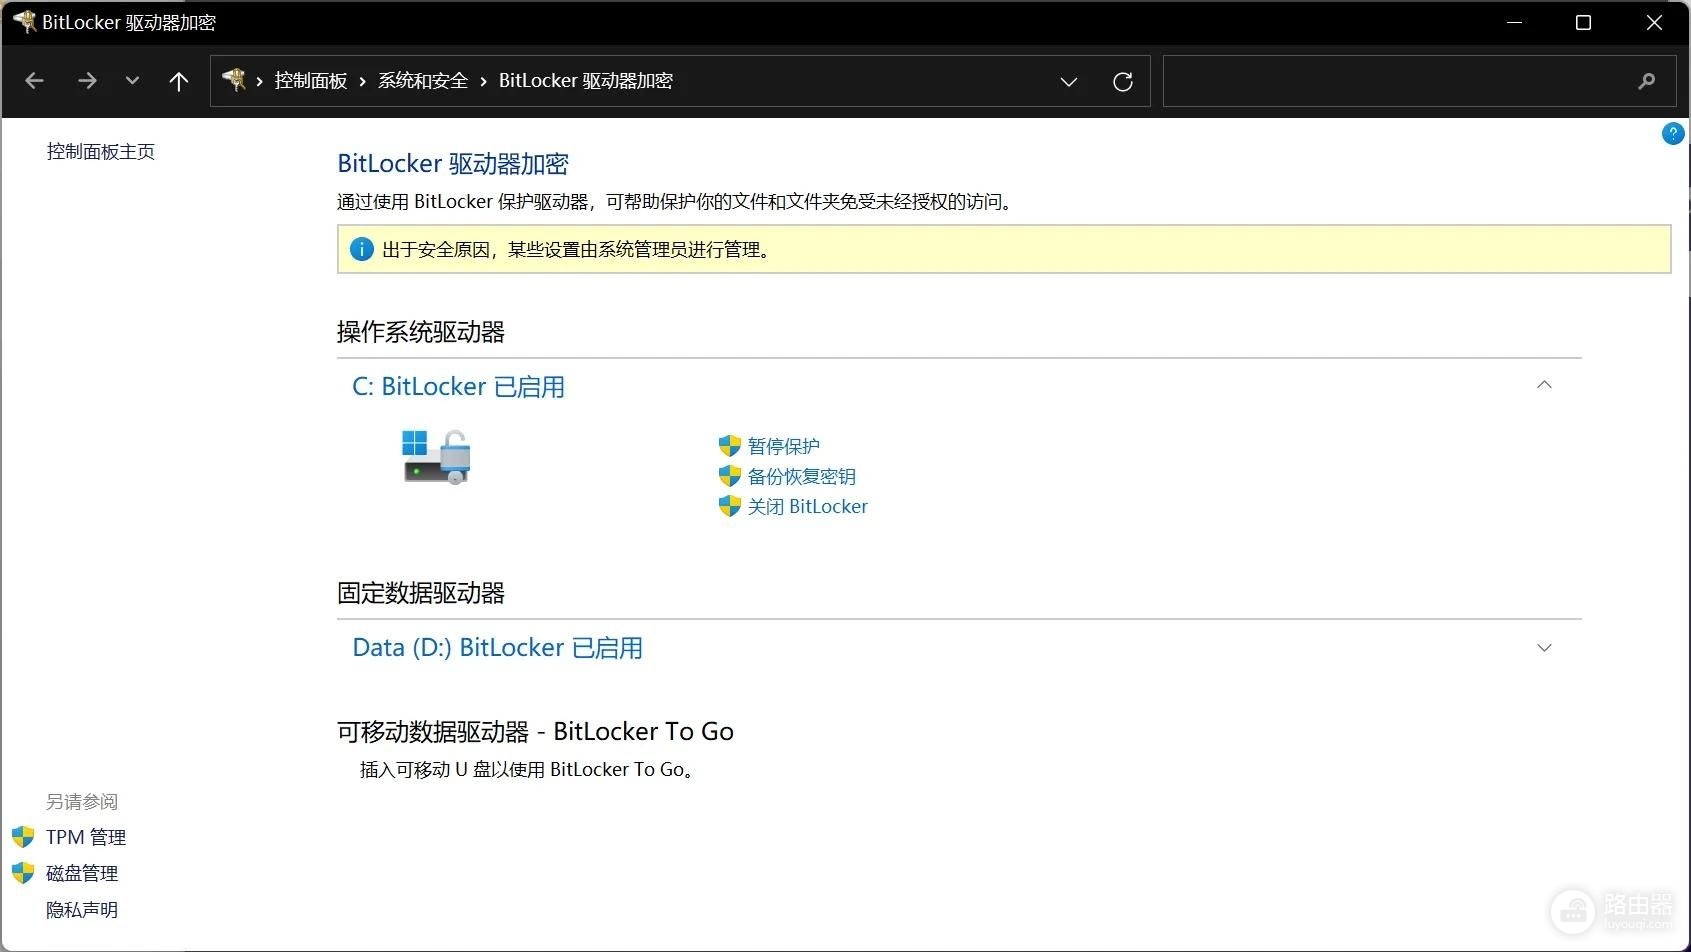Click the 暂停保护 link
Viewport: 1691px width, 952px height.
tap(784, 446)
